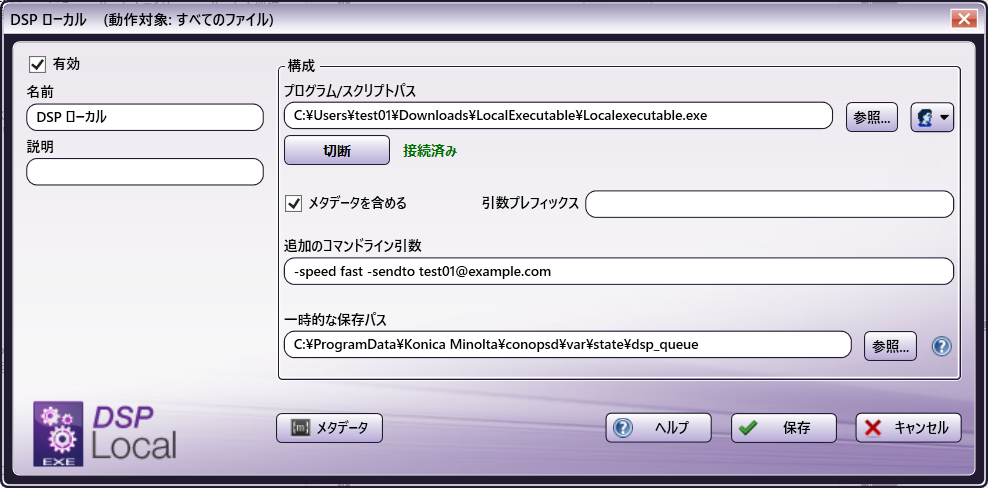Toggle the メタデータを含める checkbox
Image resolution: width=988 pixels, height=488 pixels.
coord(294,204)
